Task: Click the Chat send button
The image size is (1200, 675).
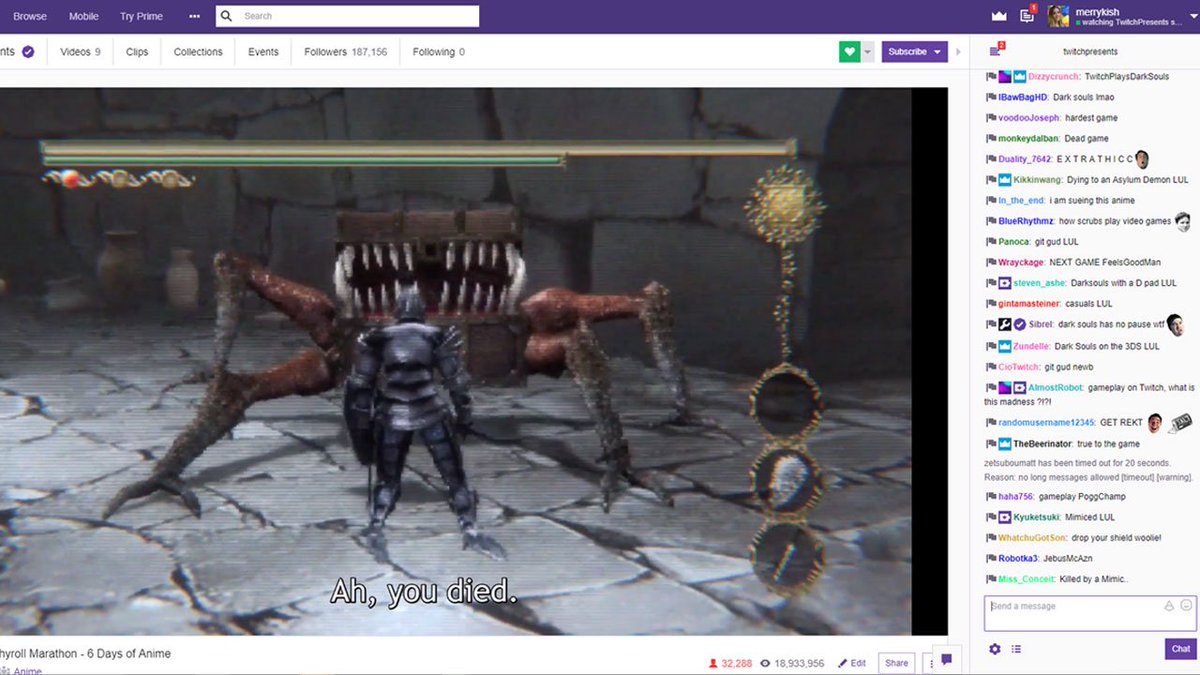Action: coord(1180,649)
